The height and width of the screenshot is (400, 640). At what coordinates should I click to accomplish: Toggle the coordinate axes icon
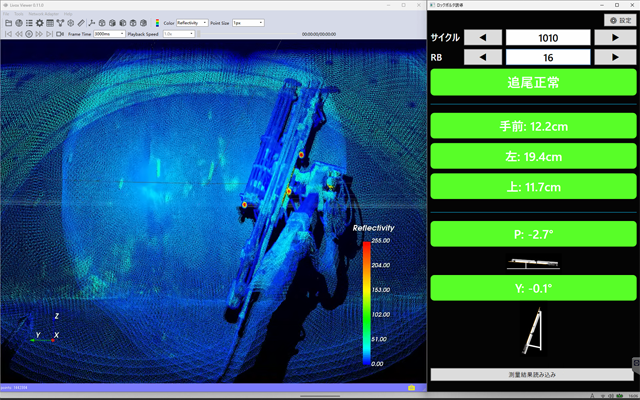click(91, 23)
